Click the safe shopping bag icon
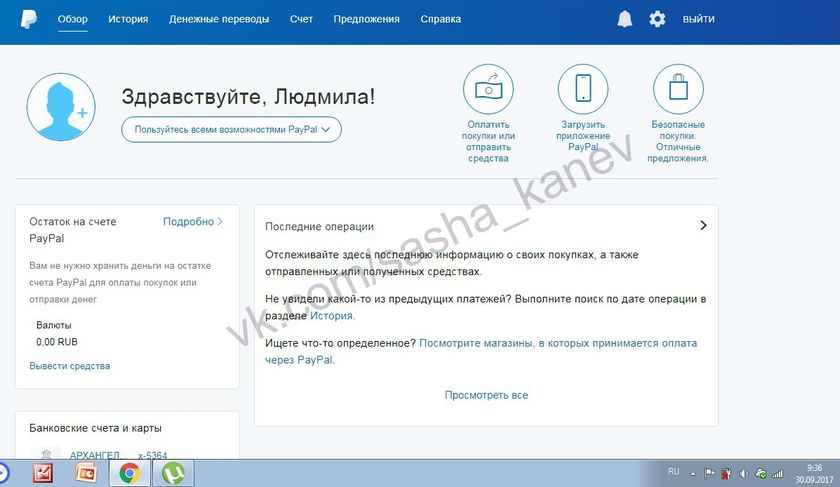Viewport: 840px width, 487px height. click(x=678, y=89)
